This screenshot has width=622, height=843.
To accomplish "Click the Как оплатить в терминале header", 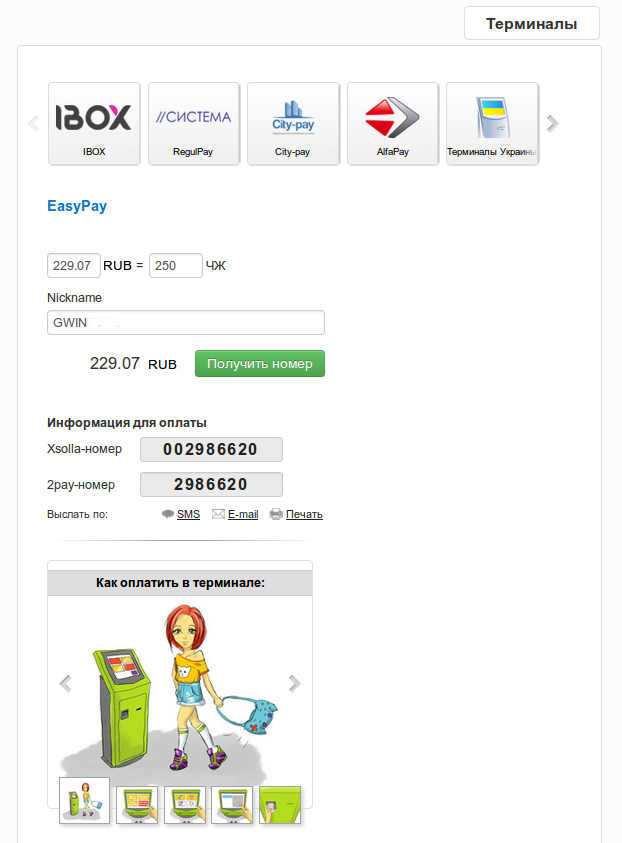I will pos(180,583).
